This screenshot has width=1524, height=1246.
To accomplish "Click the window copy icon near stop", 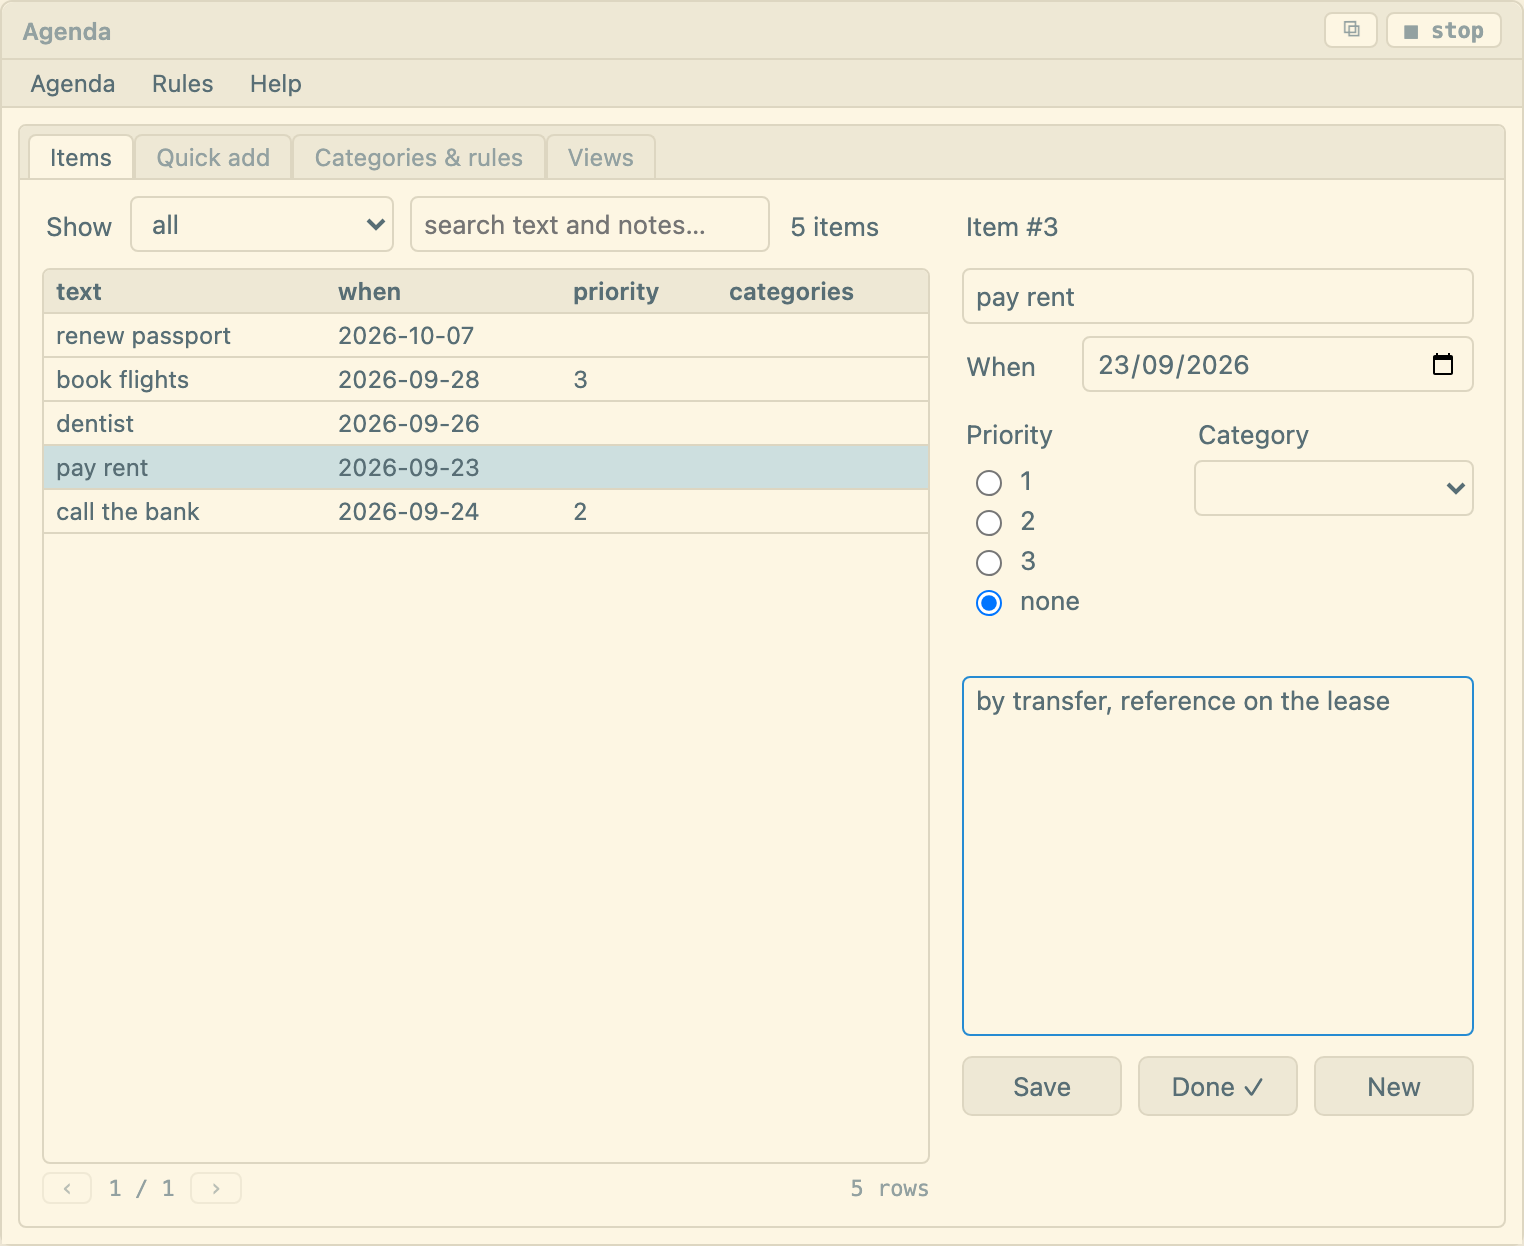I will 1351,30.
